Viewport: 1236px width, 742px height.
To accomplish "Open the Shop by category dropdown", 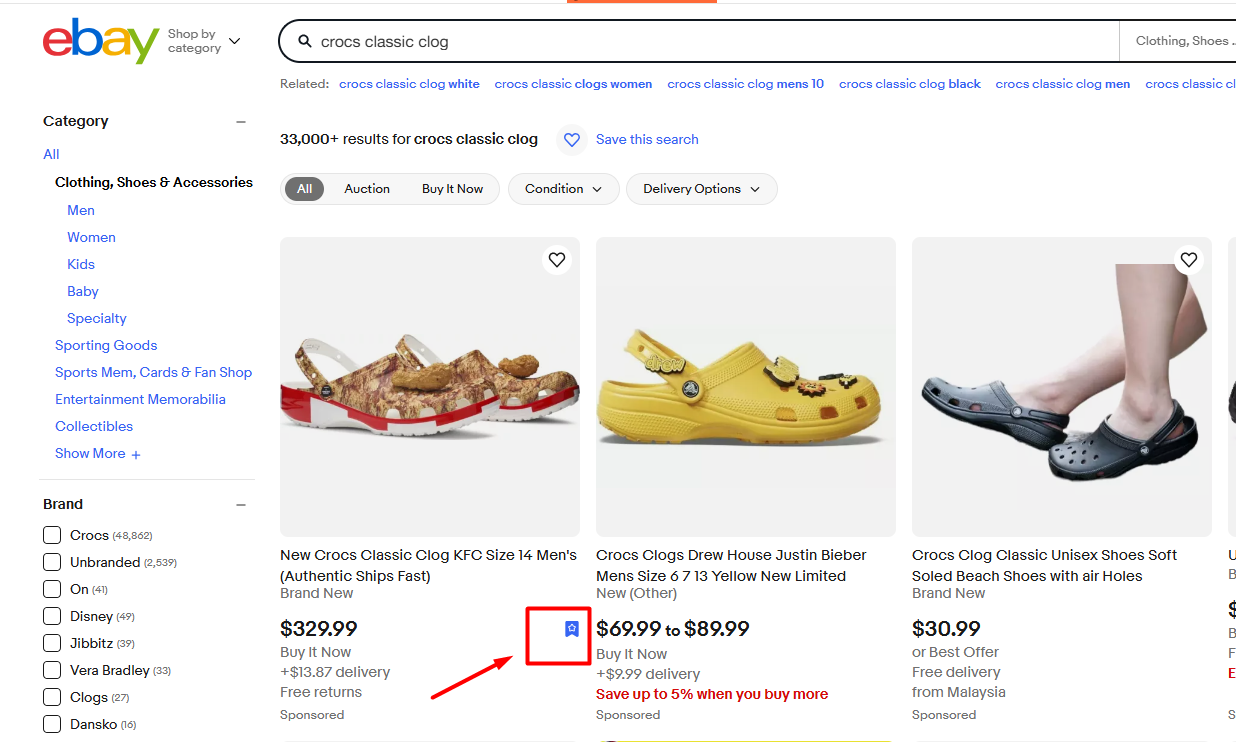I will (205, 40).
